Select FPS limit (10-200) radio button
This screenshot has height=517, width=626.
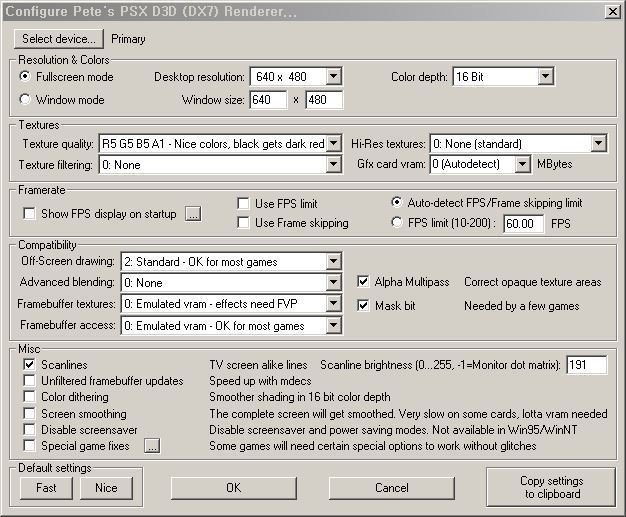[396, 222]
